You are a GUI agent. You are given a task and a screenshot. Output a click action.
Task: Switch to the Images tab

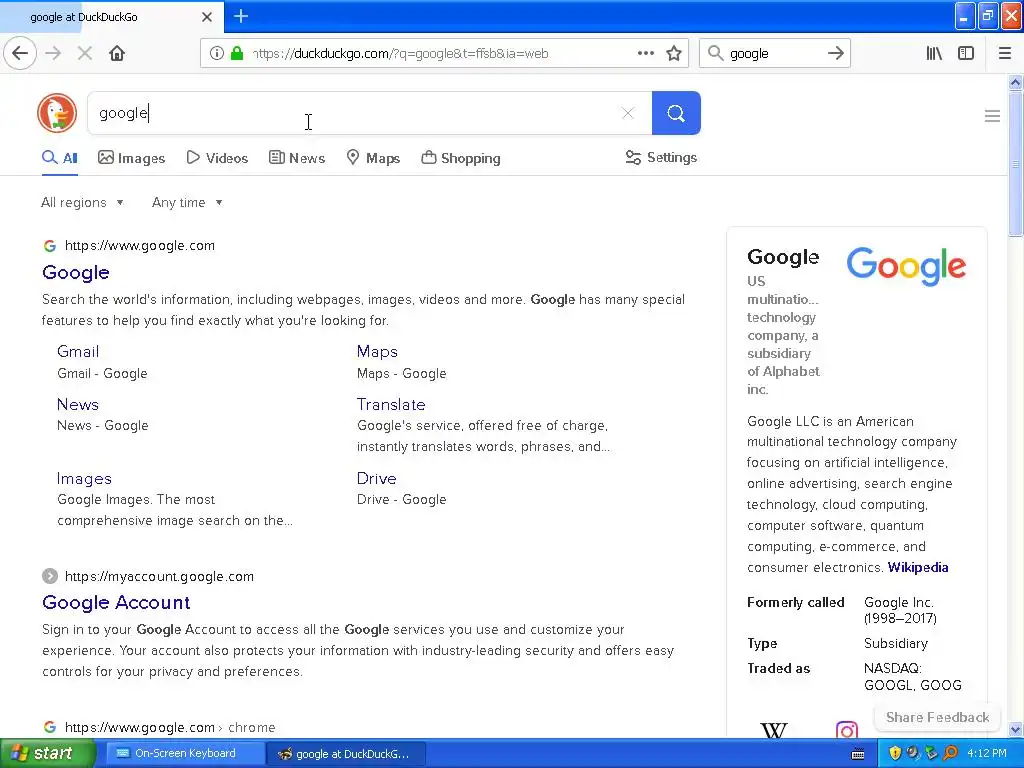(x=131, y=158)
